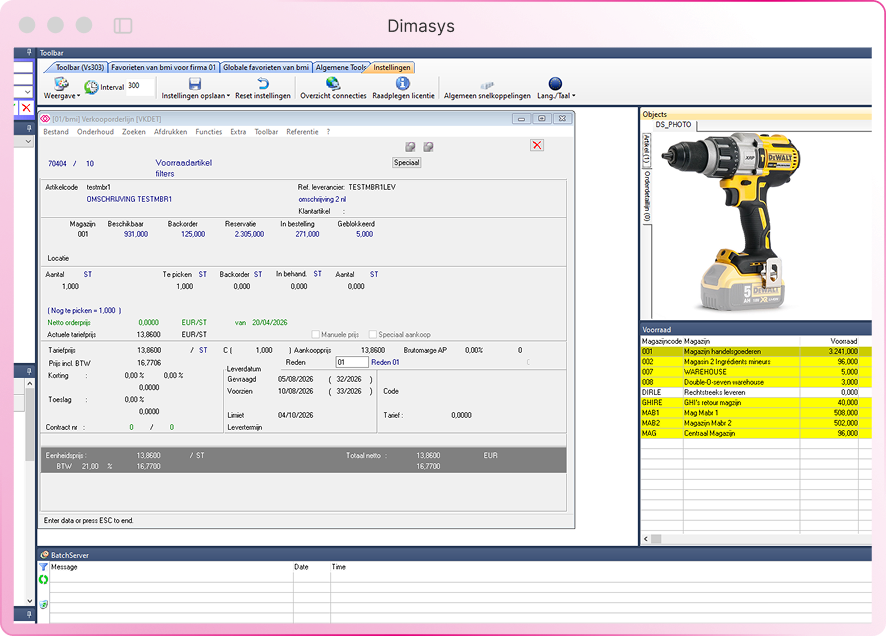Switch to Globale favorieten van bmi tab
Image resolution: width=886 pixels, height=636 pixels.
pyautogui.click(x=266, y=67)
